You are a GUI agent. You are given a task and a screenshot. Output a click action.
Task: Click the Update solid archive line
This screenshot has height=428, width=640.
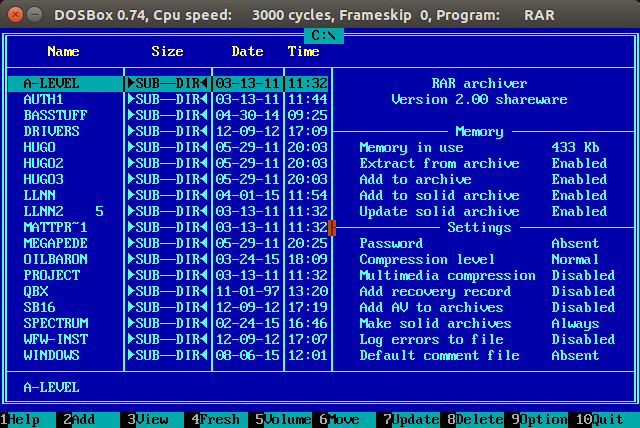483,211
